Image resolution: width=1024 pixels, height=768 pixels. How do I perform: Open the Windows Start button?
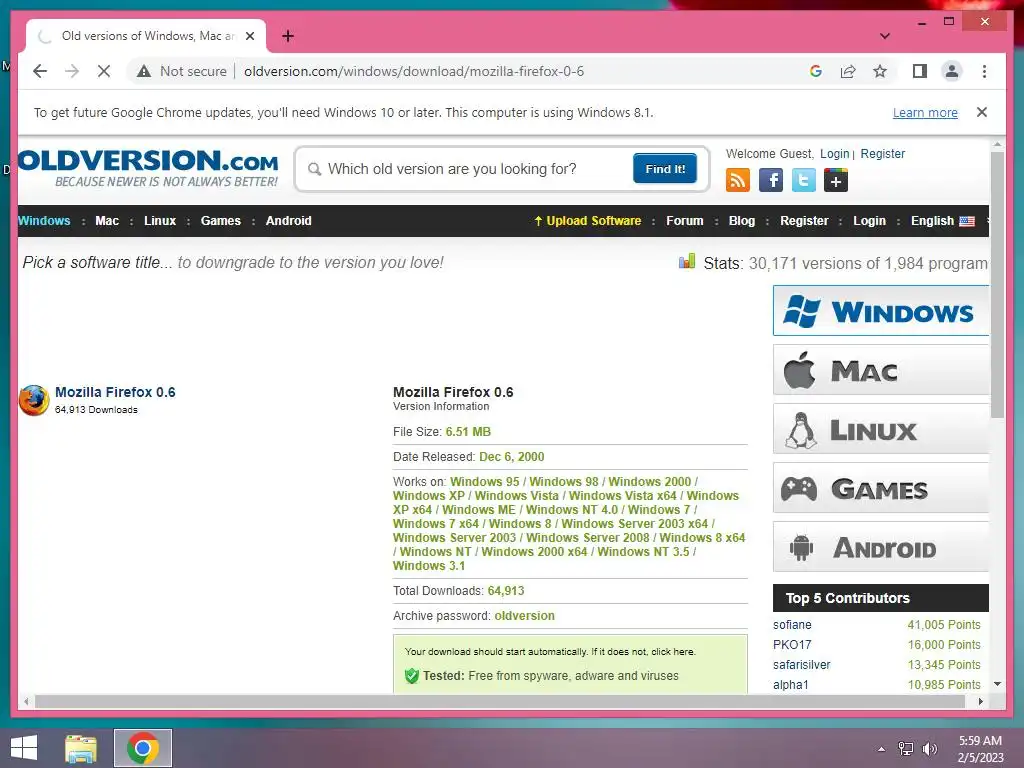(x=24, y=748)
